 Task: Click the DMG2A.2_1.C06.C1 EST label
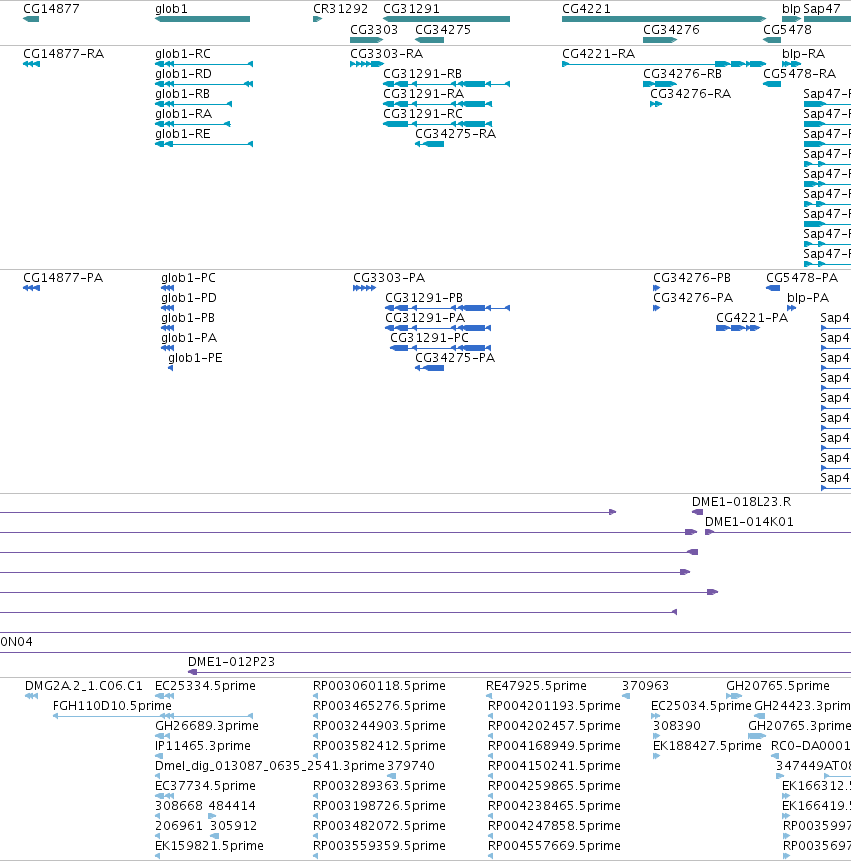pos(83,686)
